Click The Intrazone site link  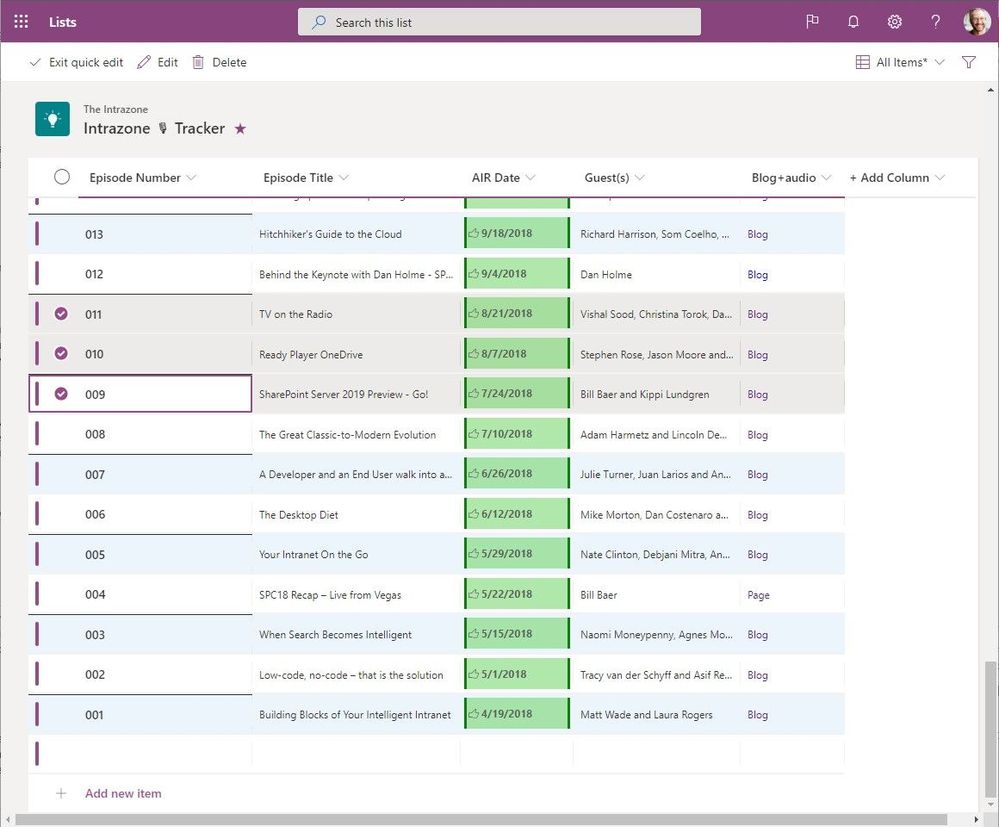point(115,109)
